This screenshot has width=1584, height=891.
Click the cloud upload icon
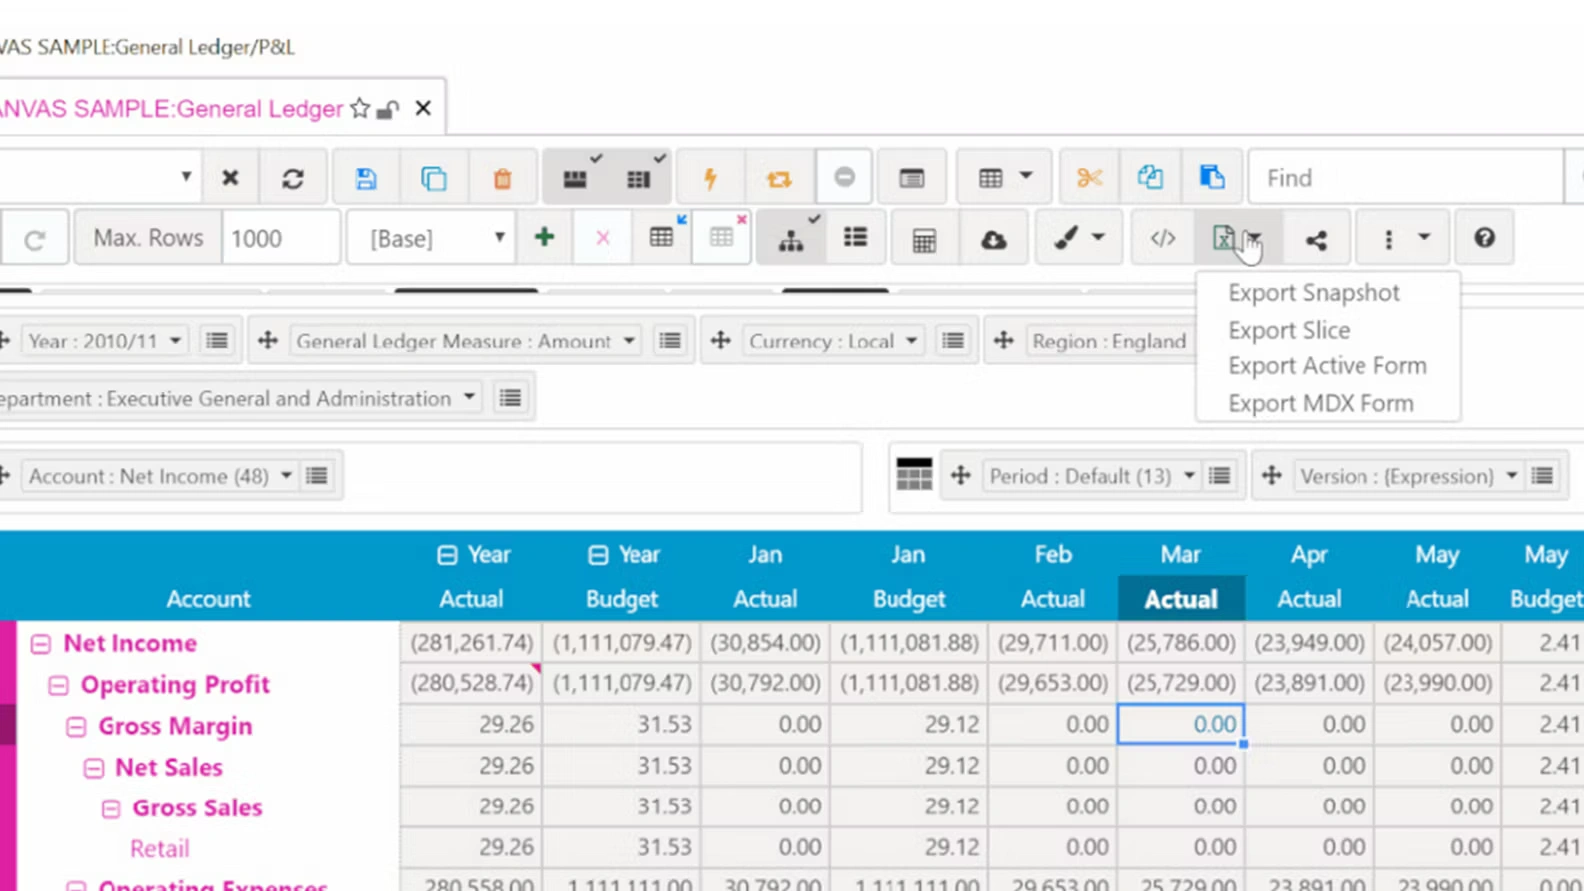(x=993, y=239)
